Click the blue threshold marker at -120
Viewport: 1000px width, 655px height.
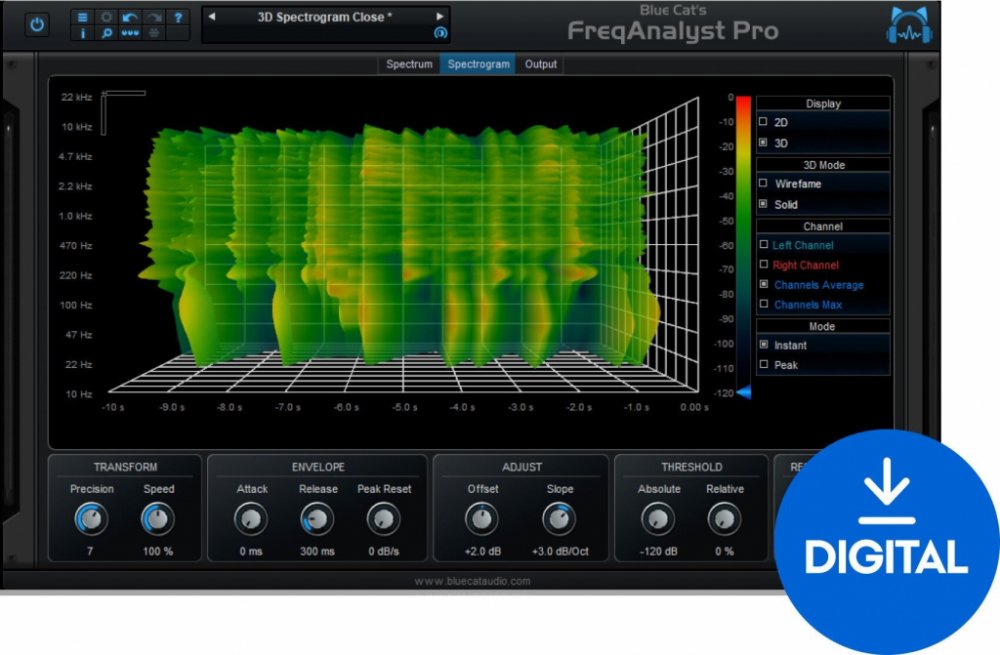[x=743, y=393]
